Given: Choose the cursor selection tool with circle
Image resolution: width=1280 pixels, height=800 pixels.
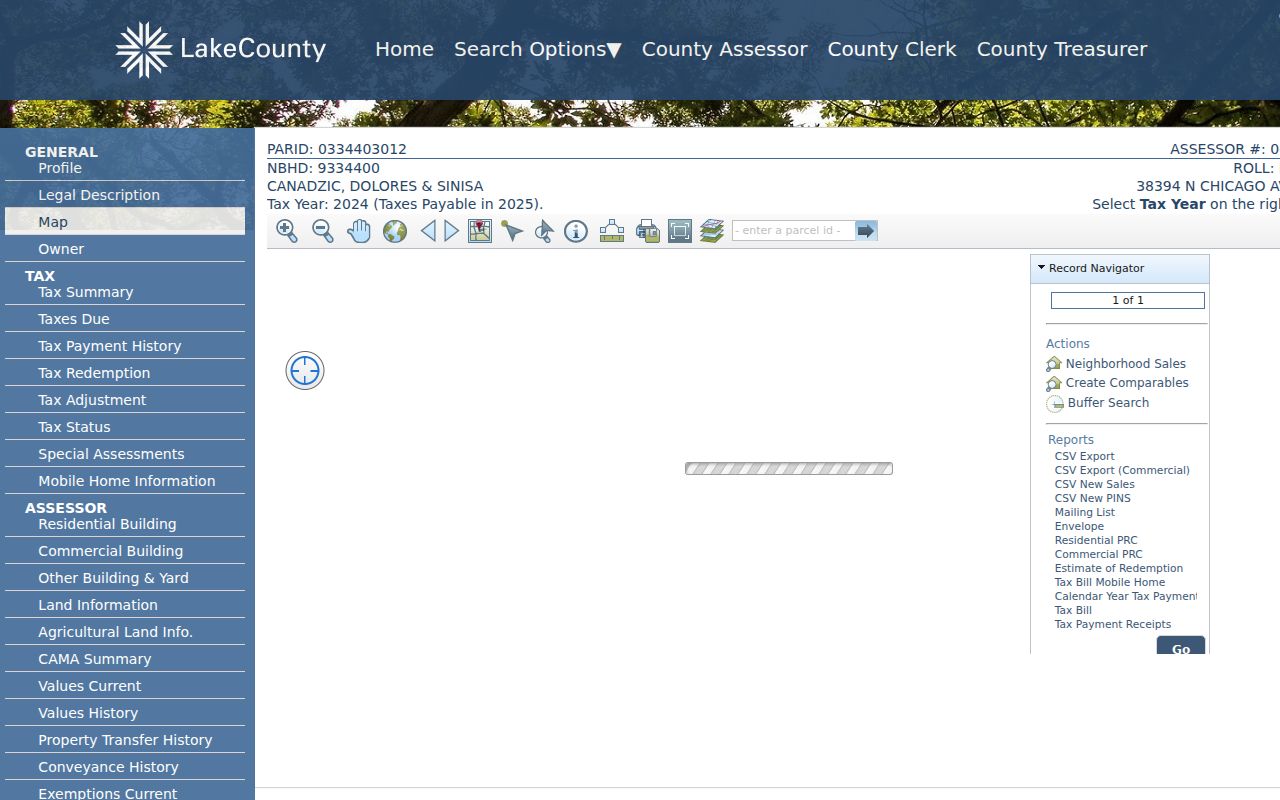Looking at the screenshot, I should (544, 231).
